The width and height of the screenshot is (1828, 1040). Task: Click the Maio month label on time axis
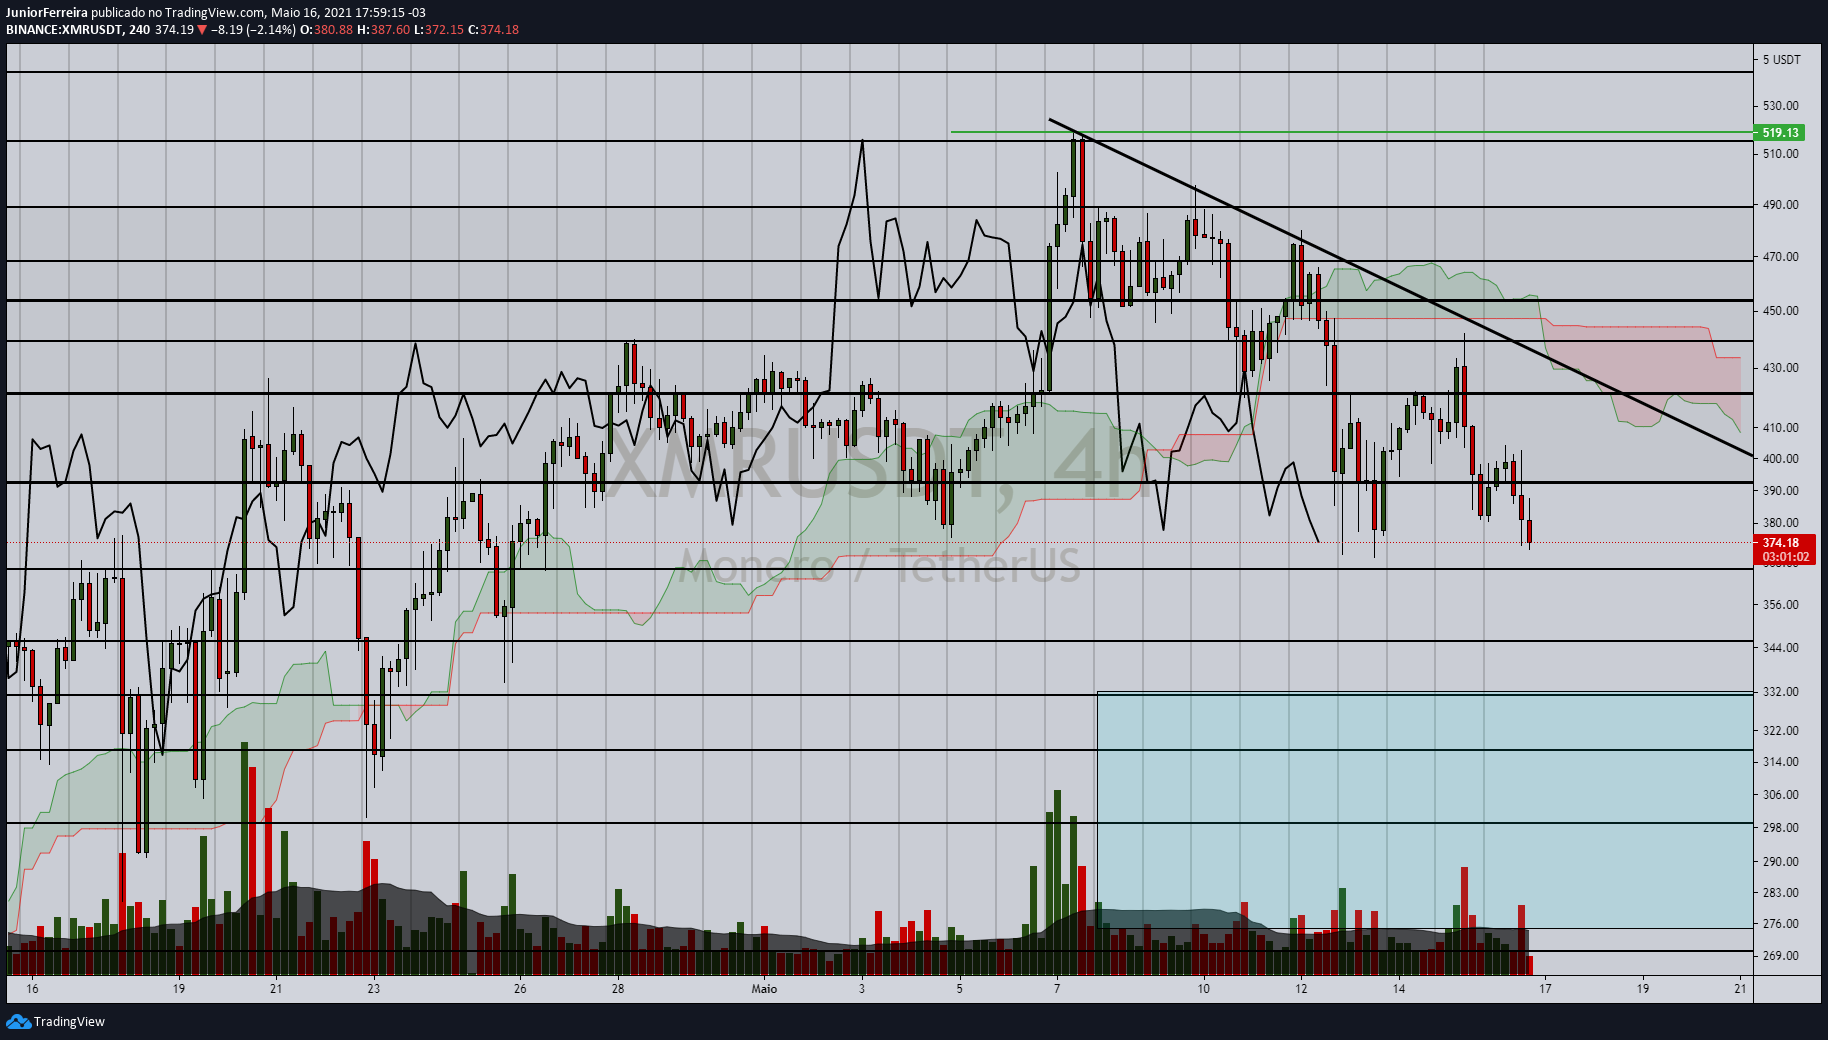point(764,988)
